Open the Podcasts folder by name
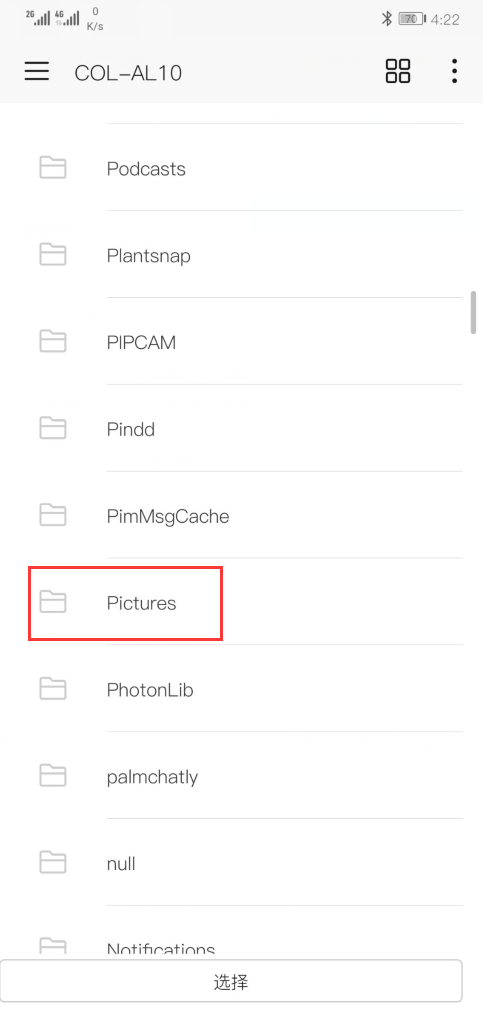 pos(146,169)
